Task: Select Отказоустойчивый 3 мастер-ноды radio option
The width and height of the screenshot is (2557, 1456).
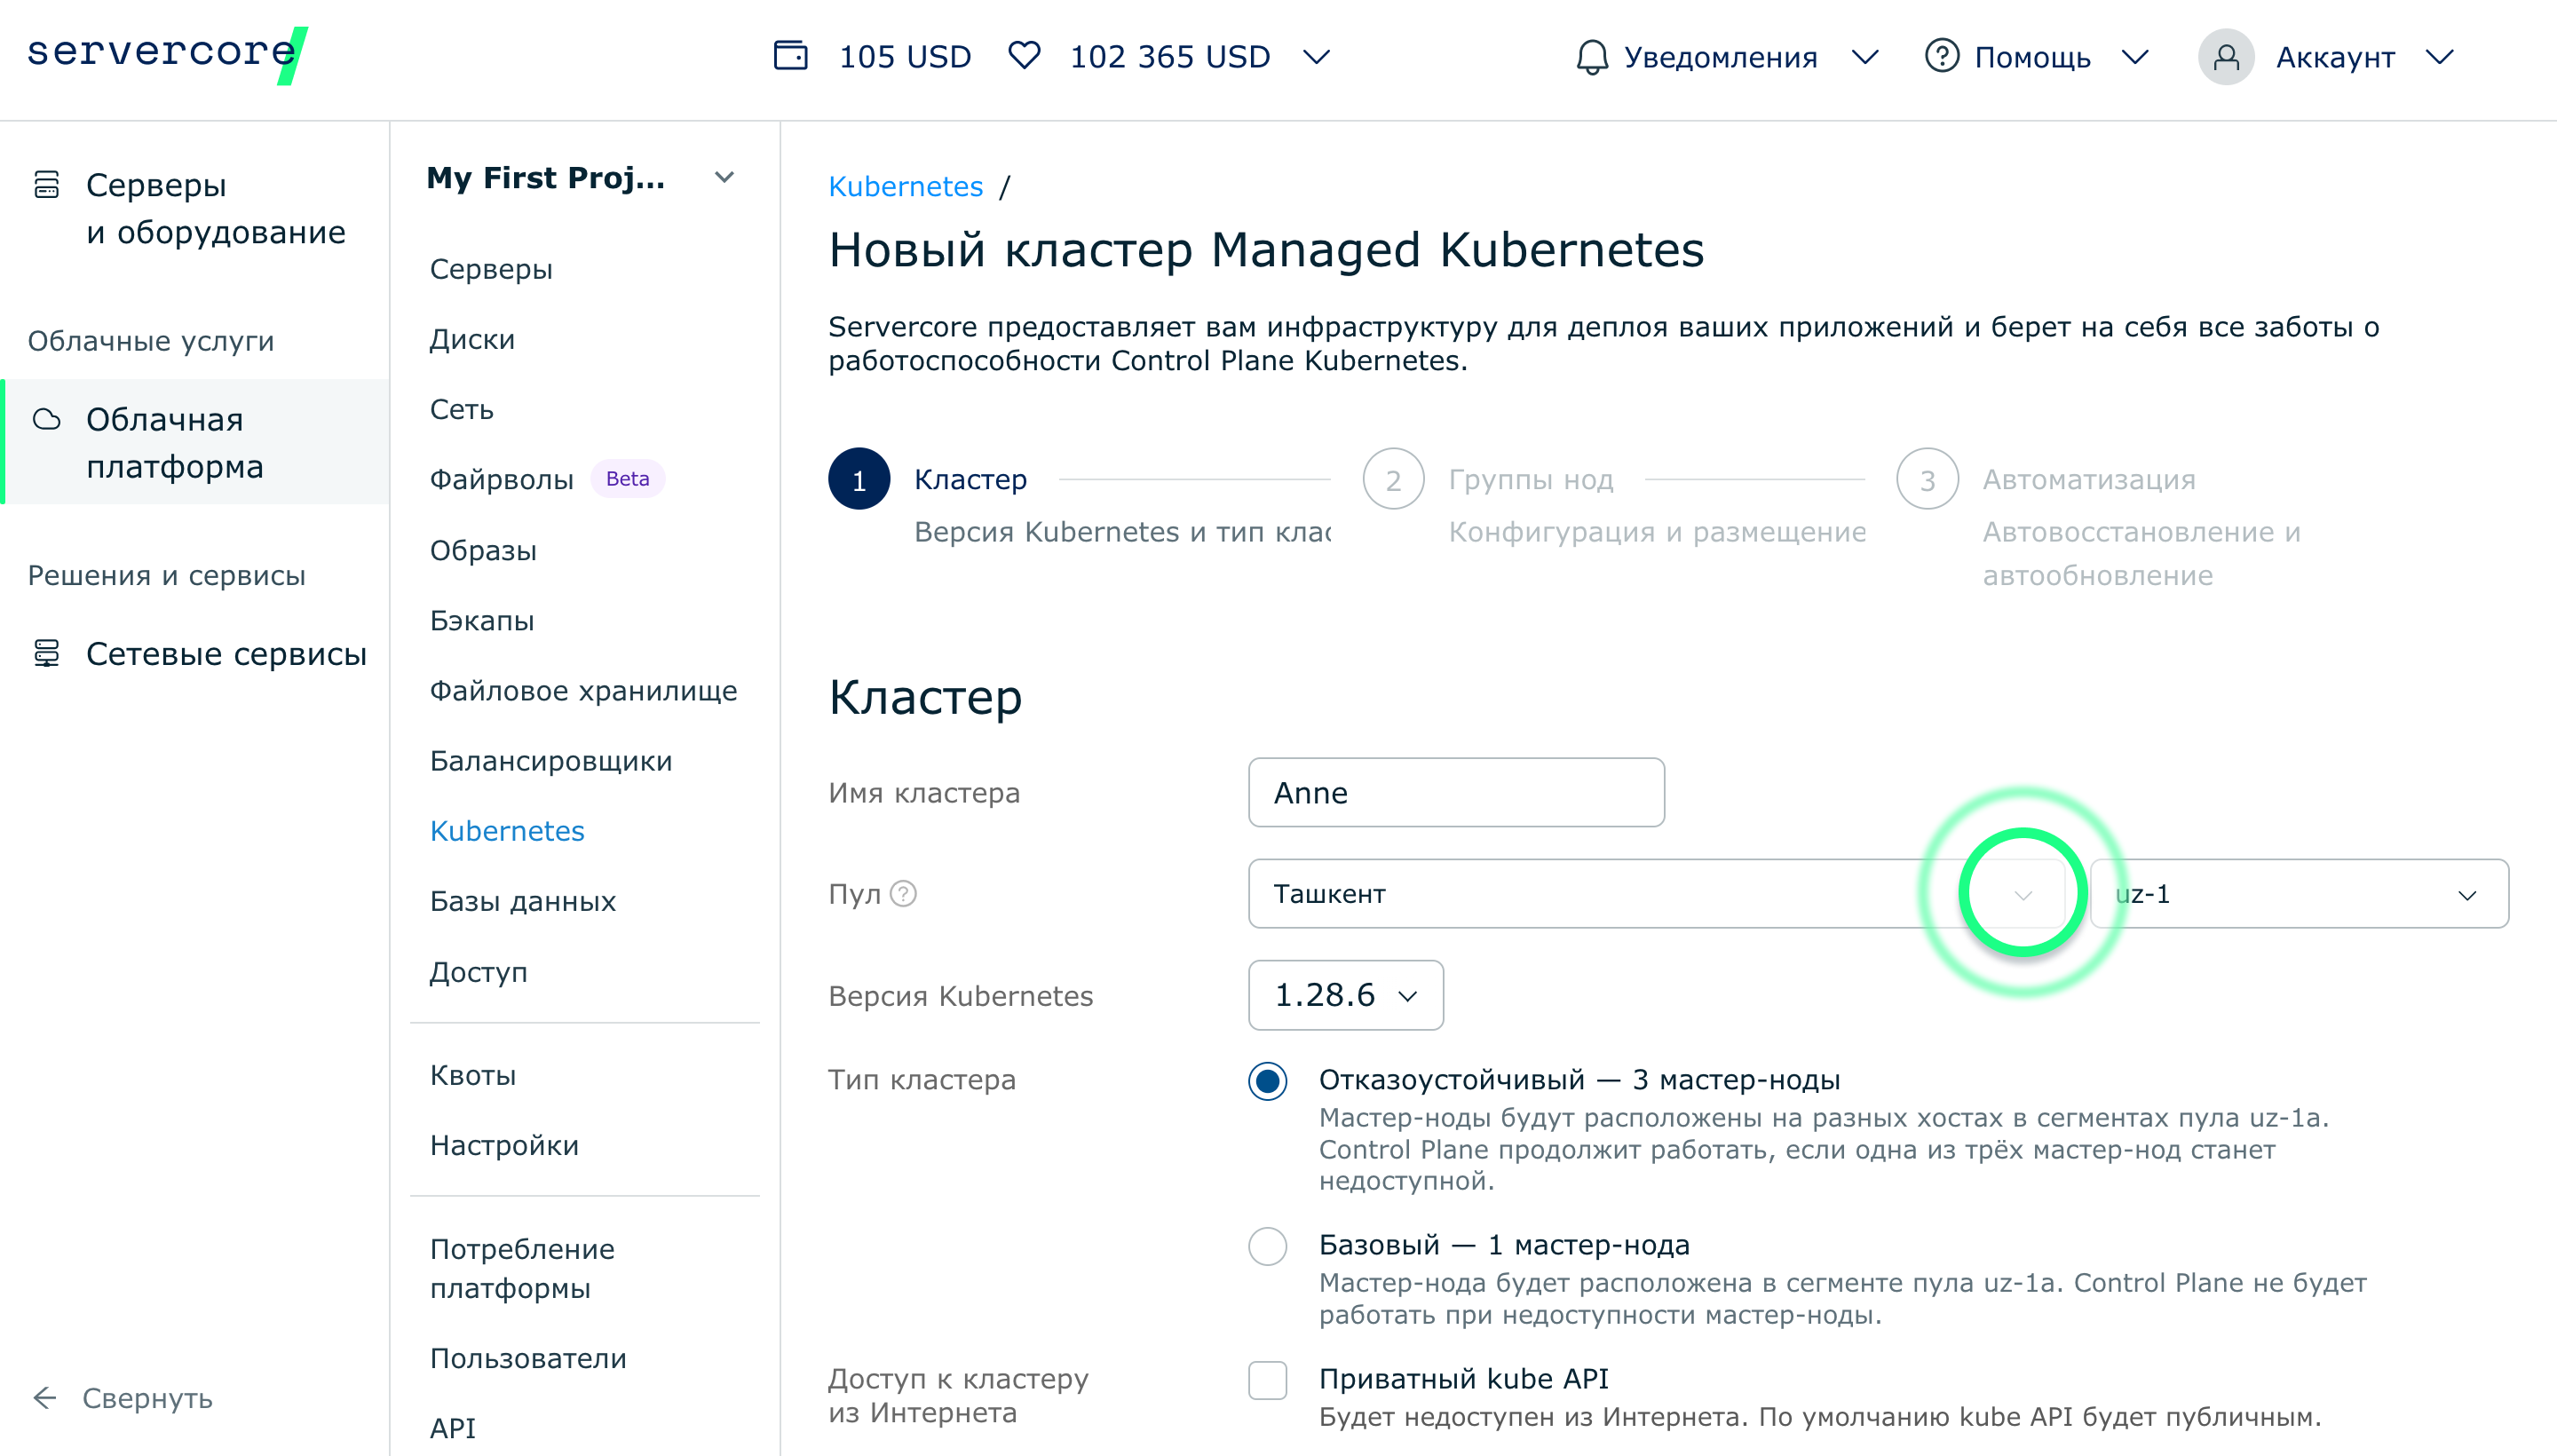Action: coord(1267,1081)
